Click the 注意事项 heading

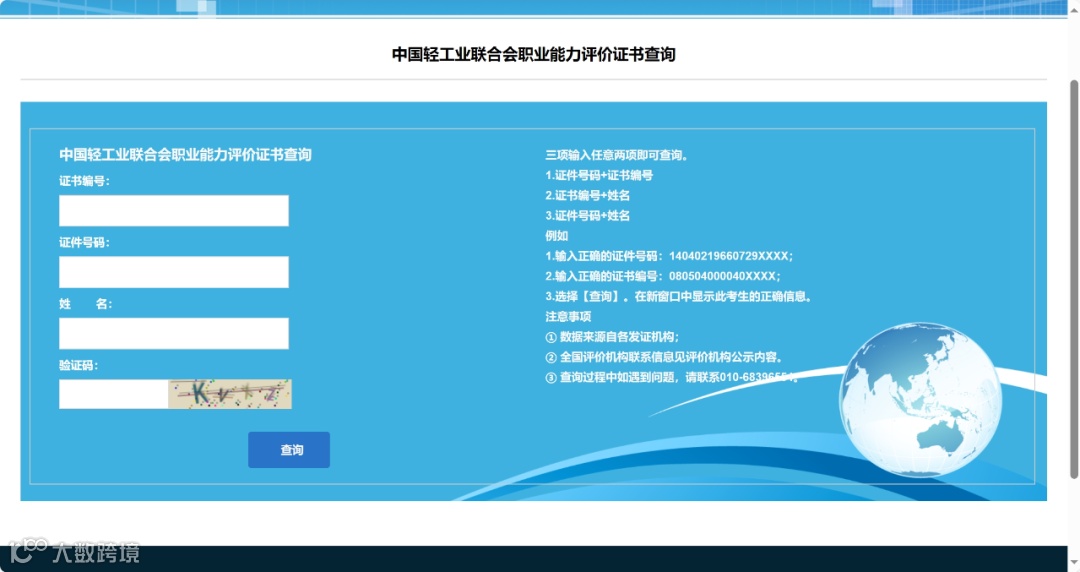click(568, 316)
